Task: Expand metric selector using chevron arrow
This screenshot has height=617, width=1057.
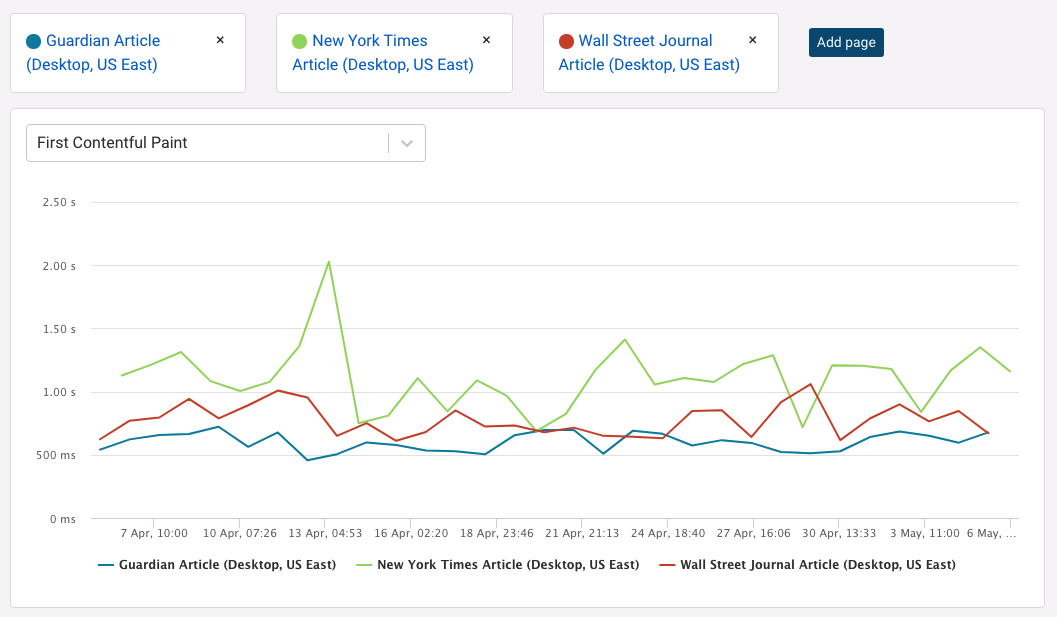Action: coord(406,143)
